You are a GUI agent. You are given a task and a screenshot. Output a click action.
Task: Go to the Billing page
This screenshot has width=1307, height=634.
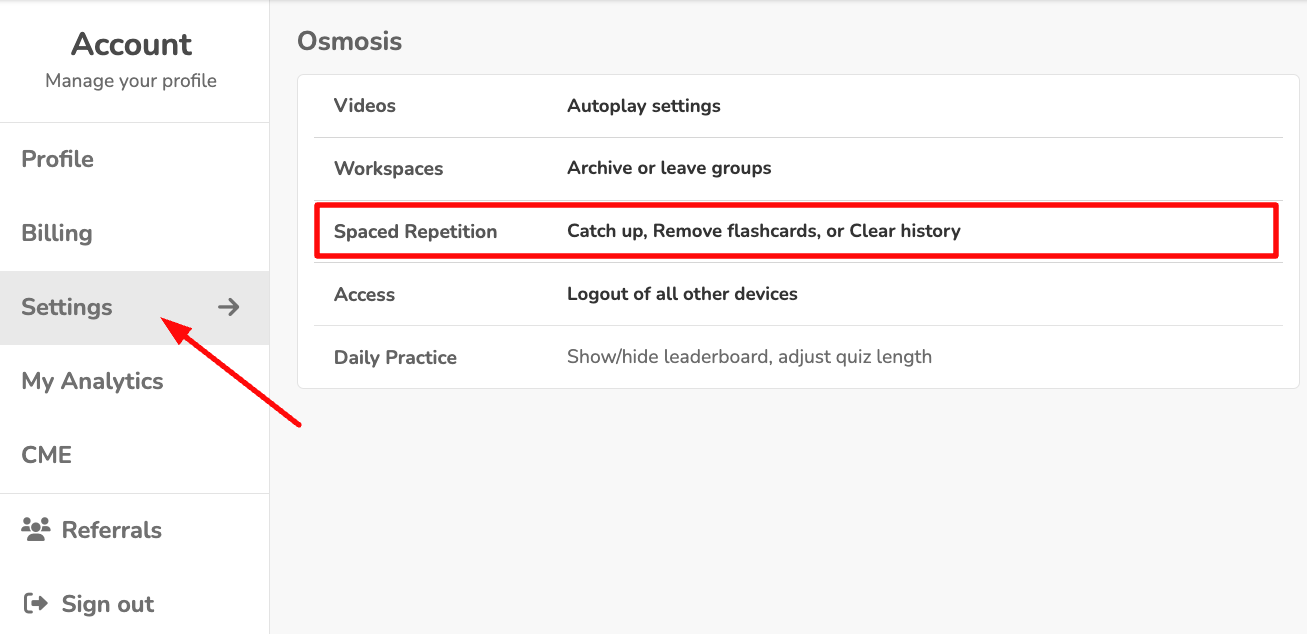click(x=57, y=233)
